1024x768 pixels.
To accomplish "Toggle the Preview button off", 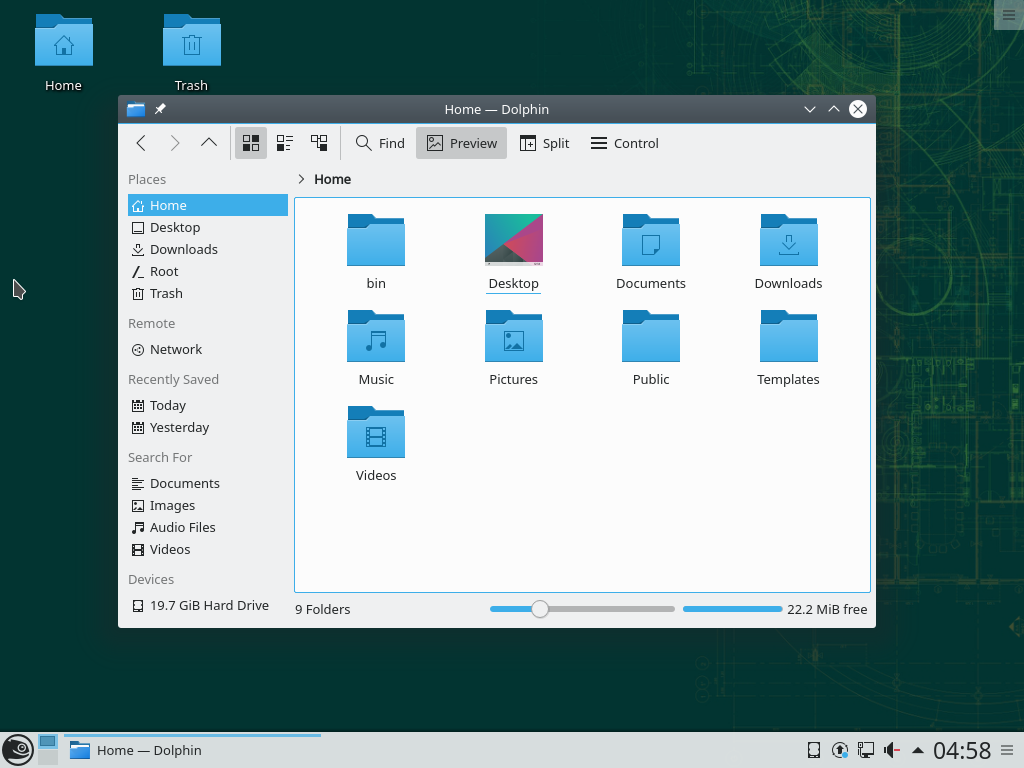I will point(462,143).
